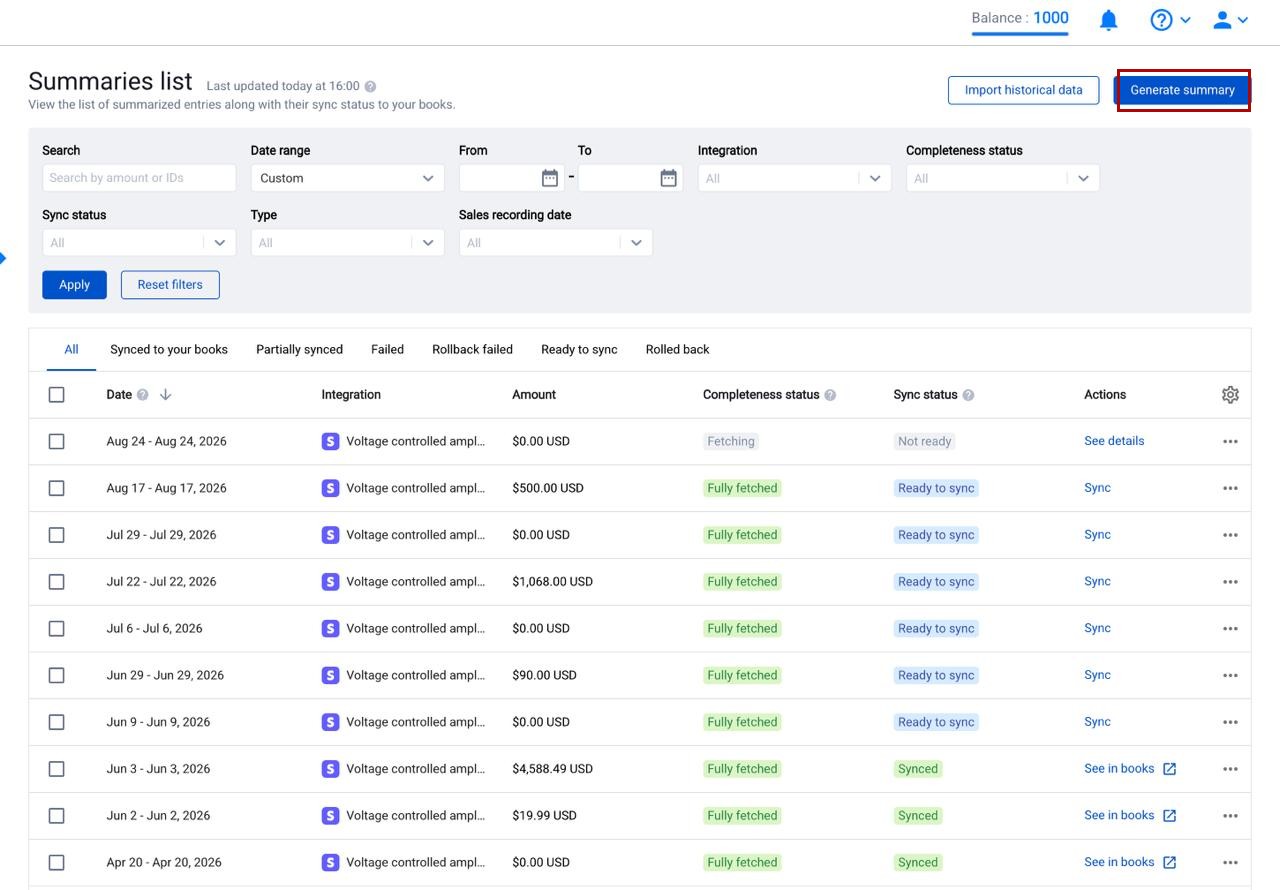
Task: Click the info icon beside Last updated
Action: pos(370,87)
